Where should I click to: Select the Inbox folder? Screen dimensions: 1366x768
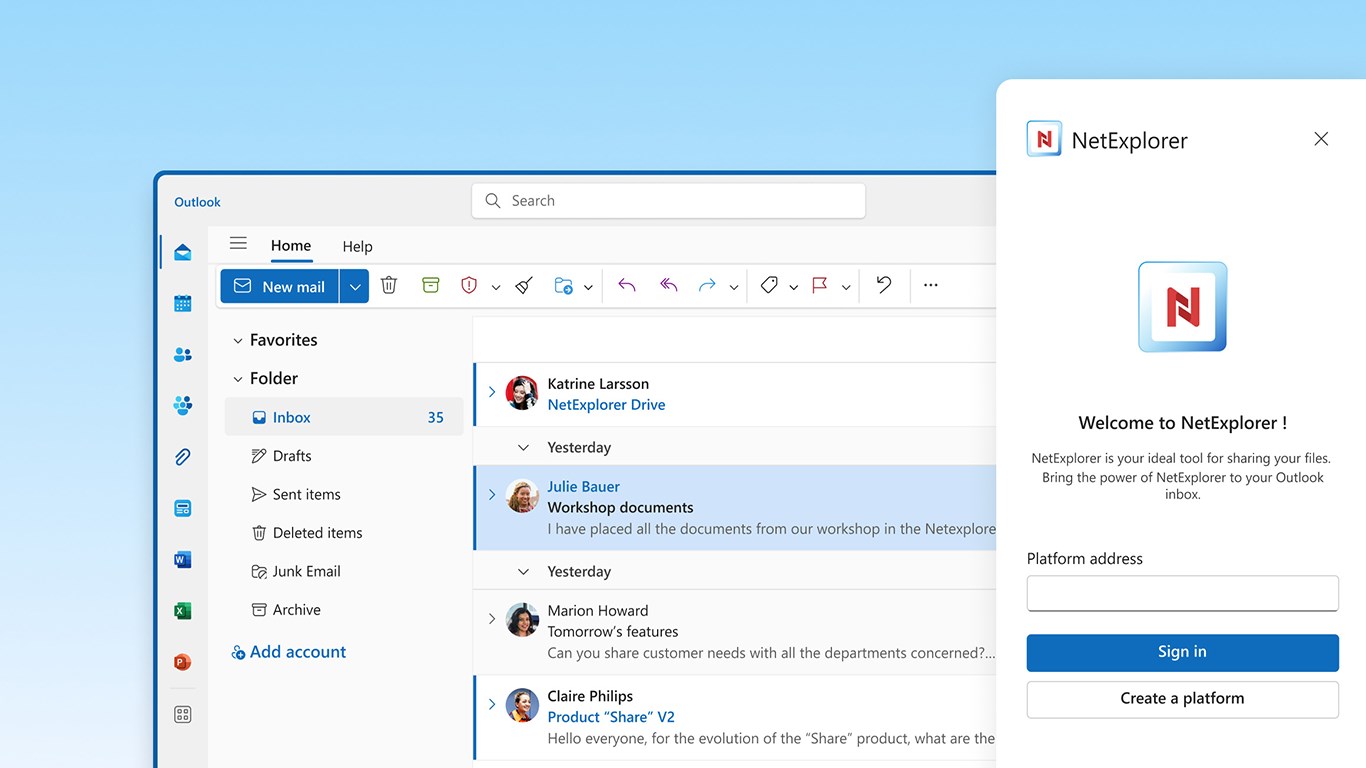click(x=344, y=417)
